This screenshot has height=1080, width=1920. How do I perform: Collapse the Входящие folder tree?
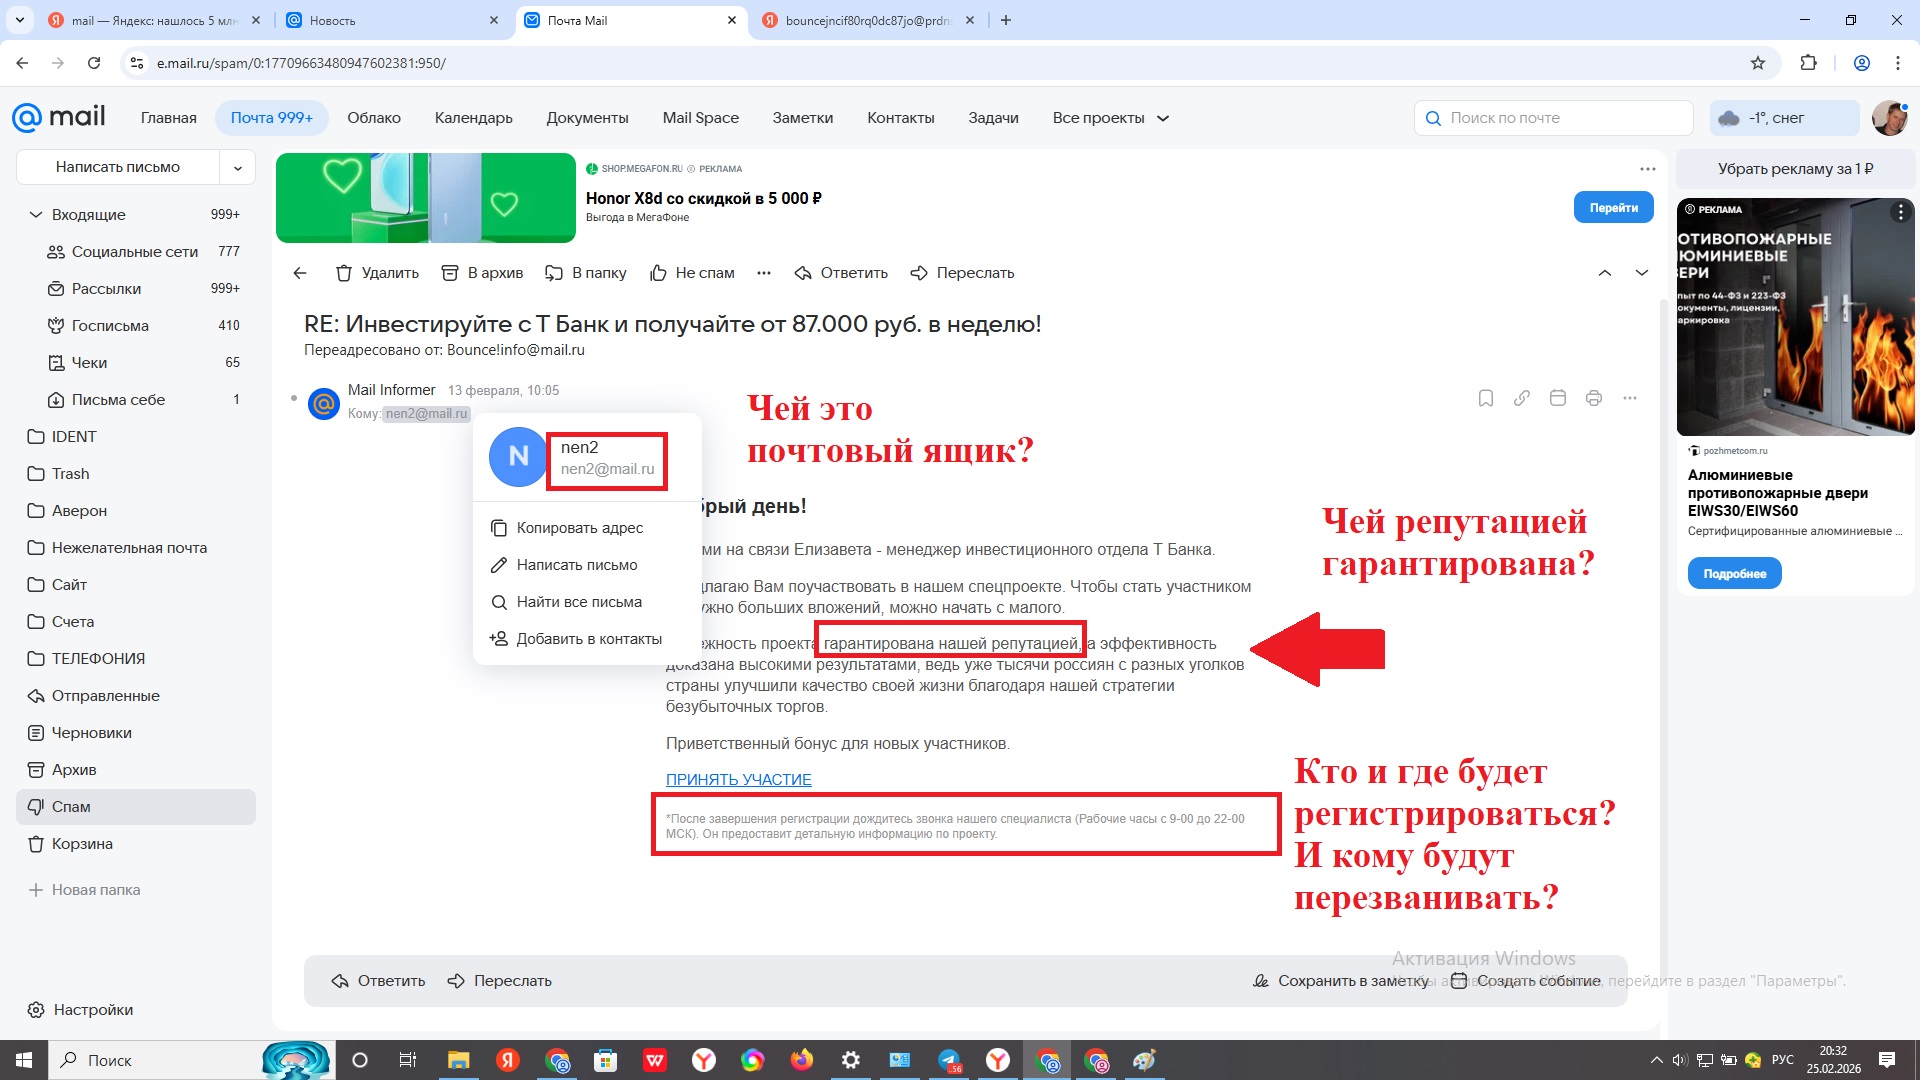click(36, 215)
